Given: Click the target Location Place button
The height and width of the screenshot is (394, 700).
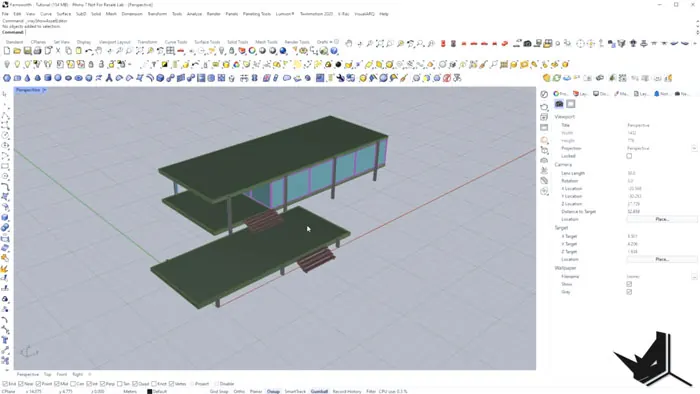Looking at the screenshot, I should click(x=662, y=259).
